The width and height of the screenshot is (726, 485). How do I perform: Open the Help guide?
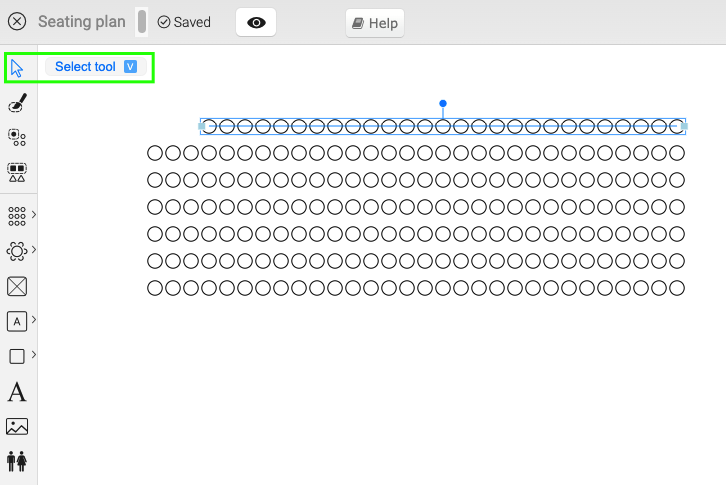click(x=375, y=23)
